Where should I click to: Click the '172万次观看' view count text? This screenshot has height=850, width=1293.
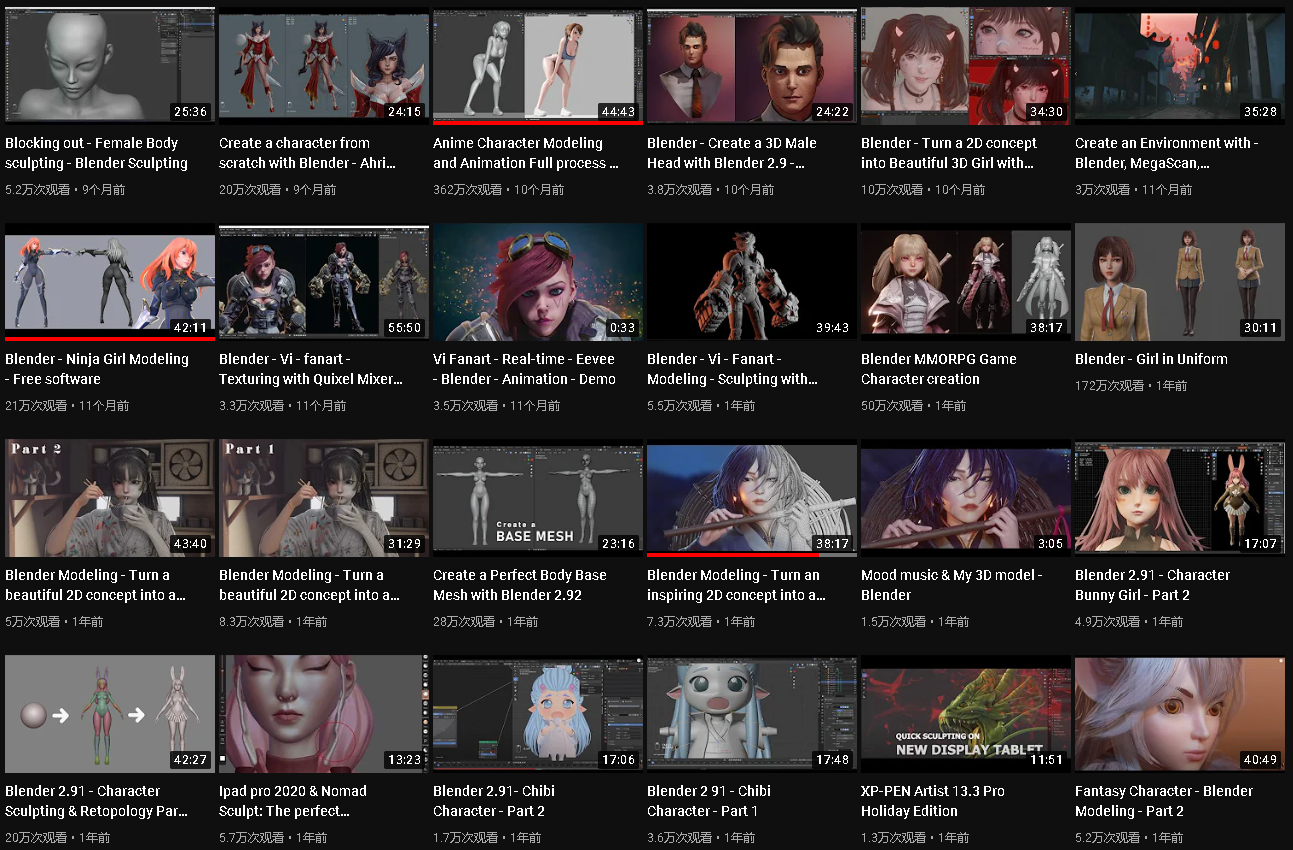[1109, 385]
